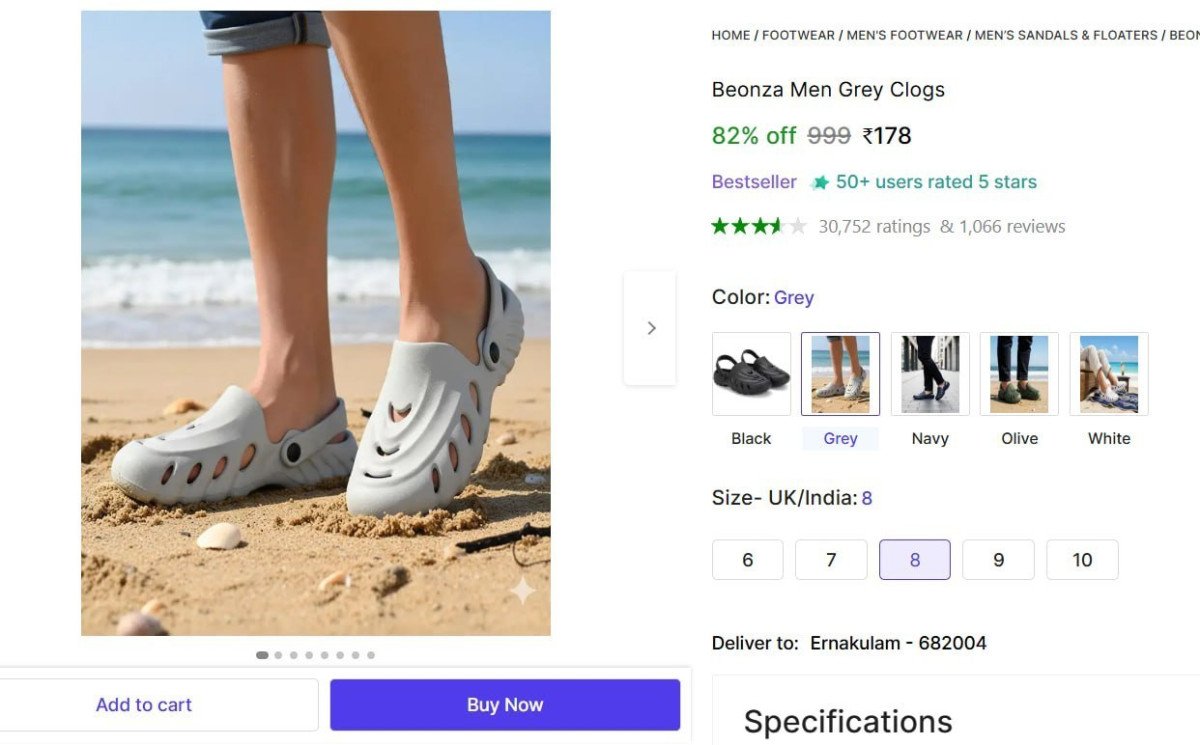Toggle the selected size 8 button
1200x745 pixels.
pyautogui.click(x=914, y=560)
